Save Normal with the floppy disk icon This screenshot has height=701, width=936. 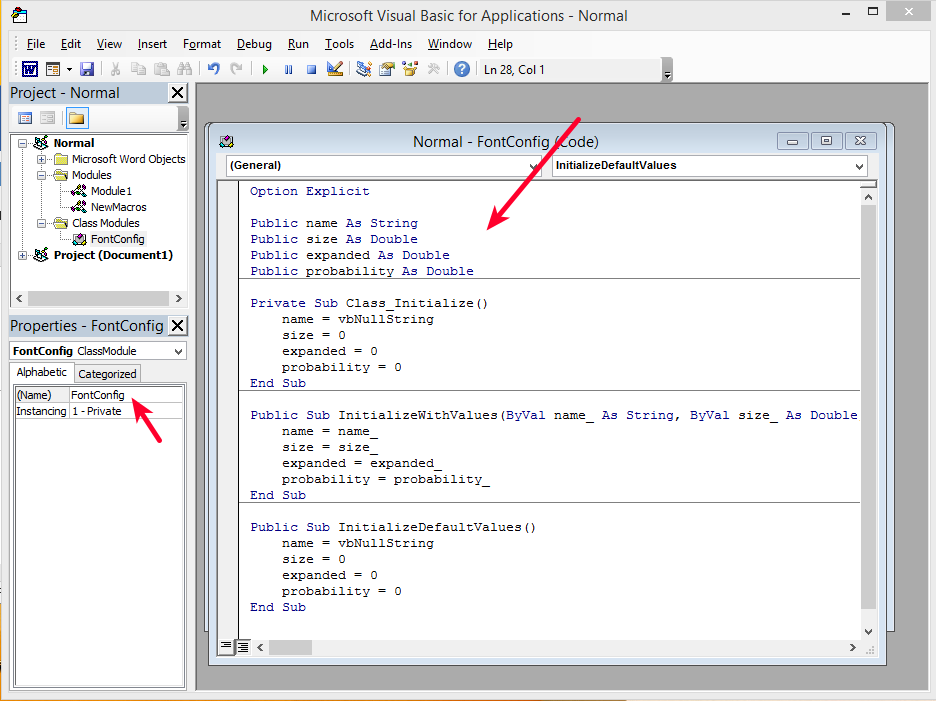tap(87, 69)
